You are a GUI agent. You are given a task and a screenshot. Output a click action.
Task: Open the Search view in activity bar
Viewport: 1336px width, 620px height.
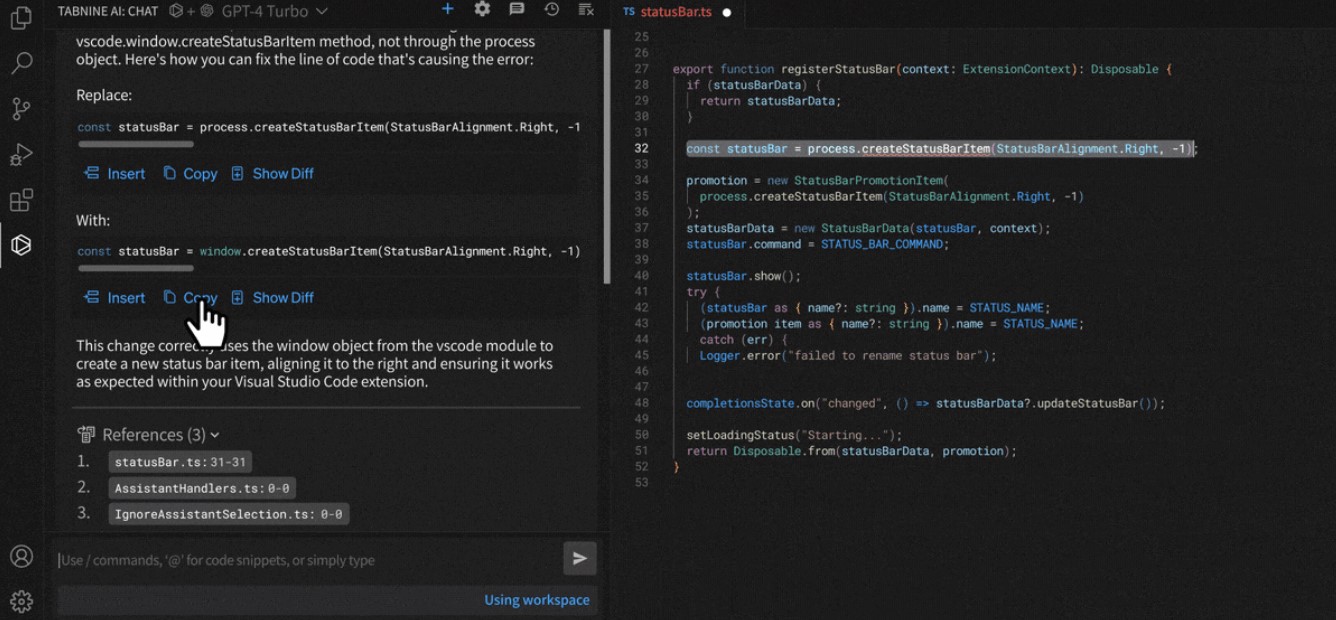pos(21,64)
